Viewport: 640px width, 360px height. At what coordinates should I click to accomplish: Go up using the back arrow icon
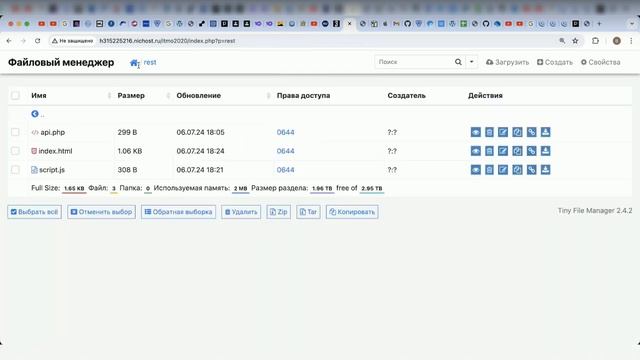[35, 114]
